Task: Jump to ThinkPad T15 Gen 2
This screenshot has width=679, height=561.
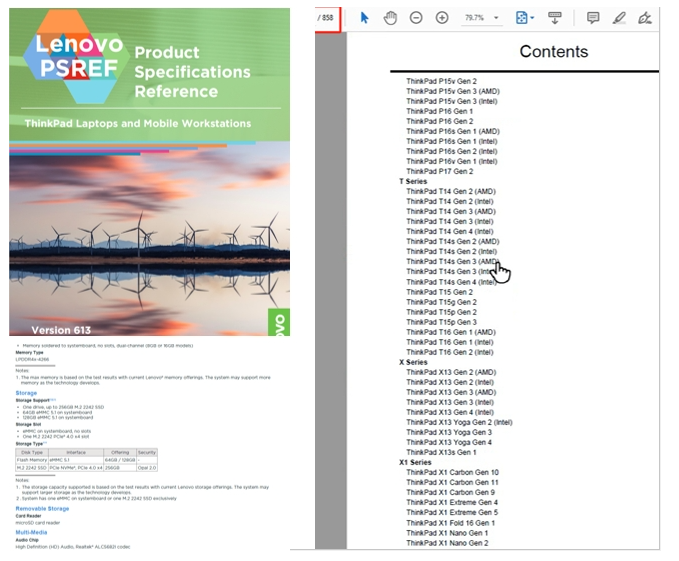Action: pyautogui.click(x=440, y=292)
